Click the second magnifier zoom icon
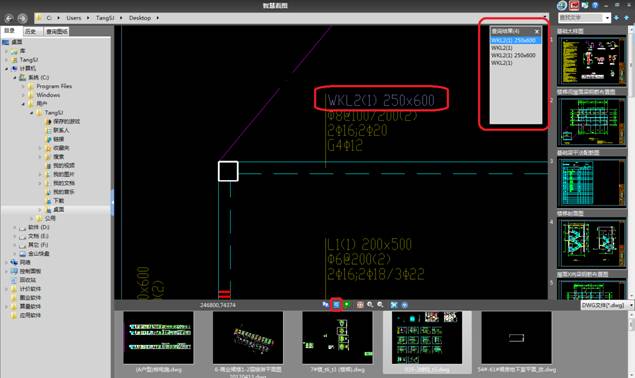This screenshot has height=378, width=635. [380, 304]
